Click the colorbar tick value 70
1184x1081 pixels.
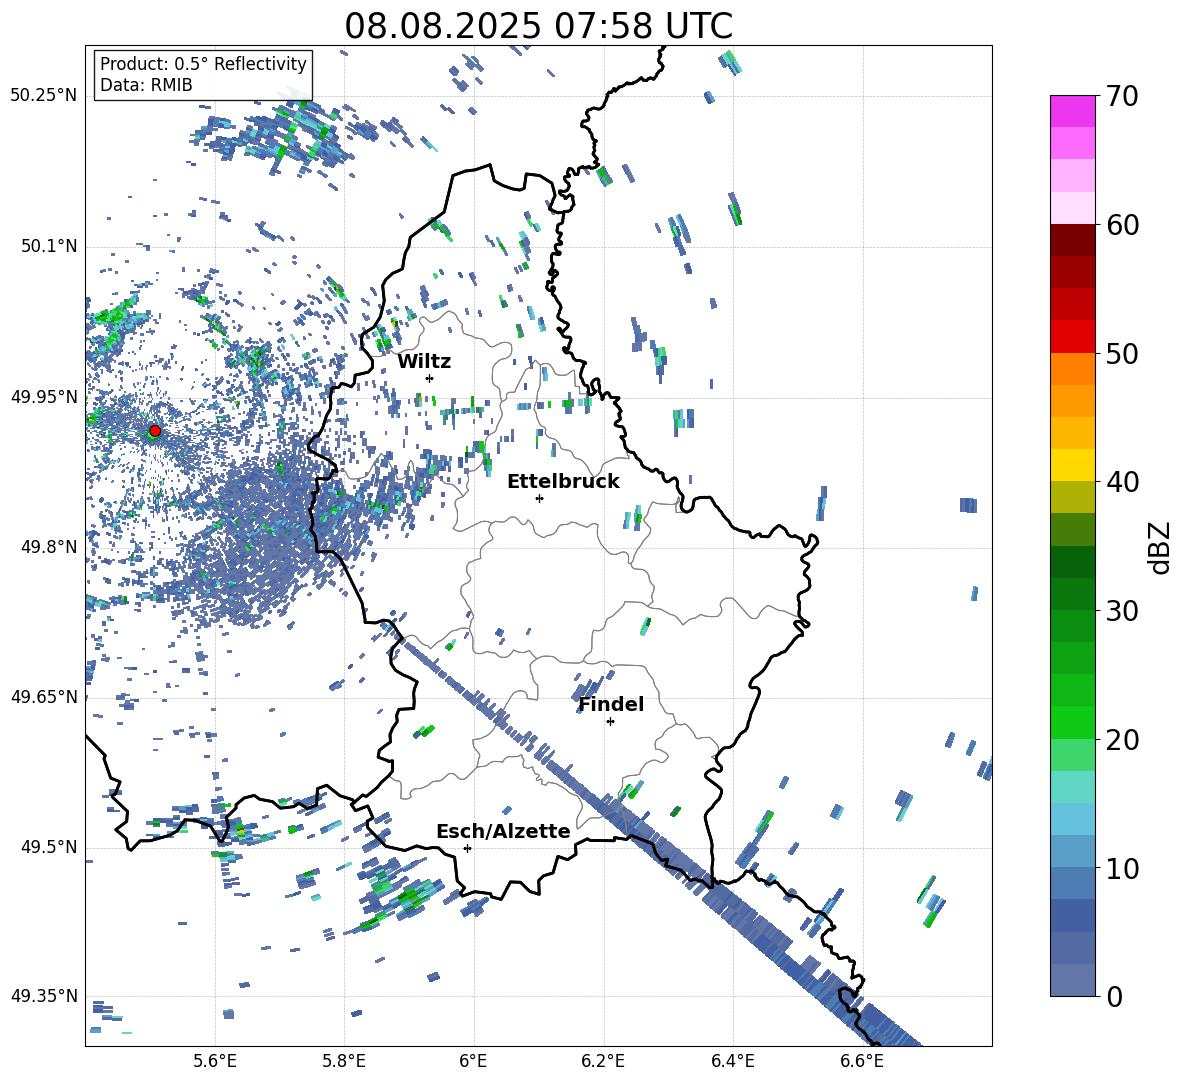tap(1122, 97)
